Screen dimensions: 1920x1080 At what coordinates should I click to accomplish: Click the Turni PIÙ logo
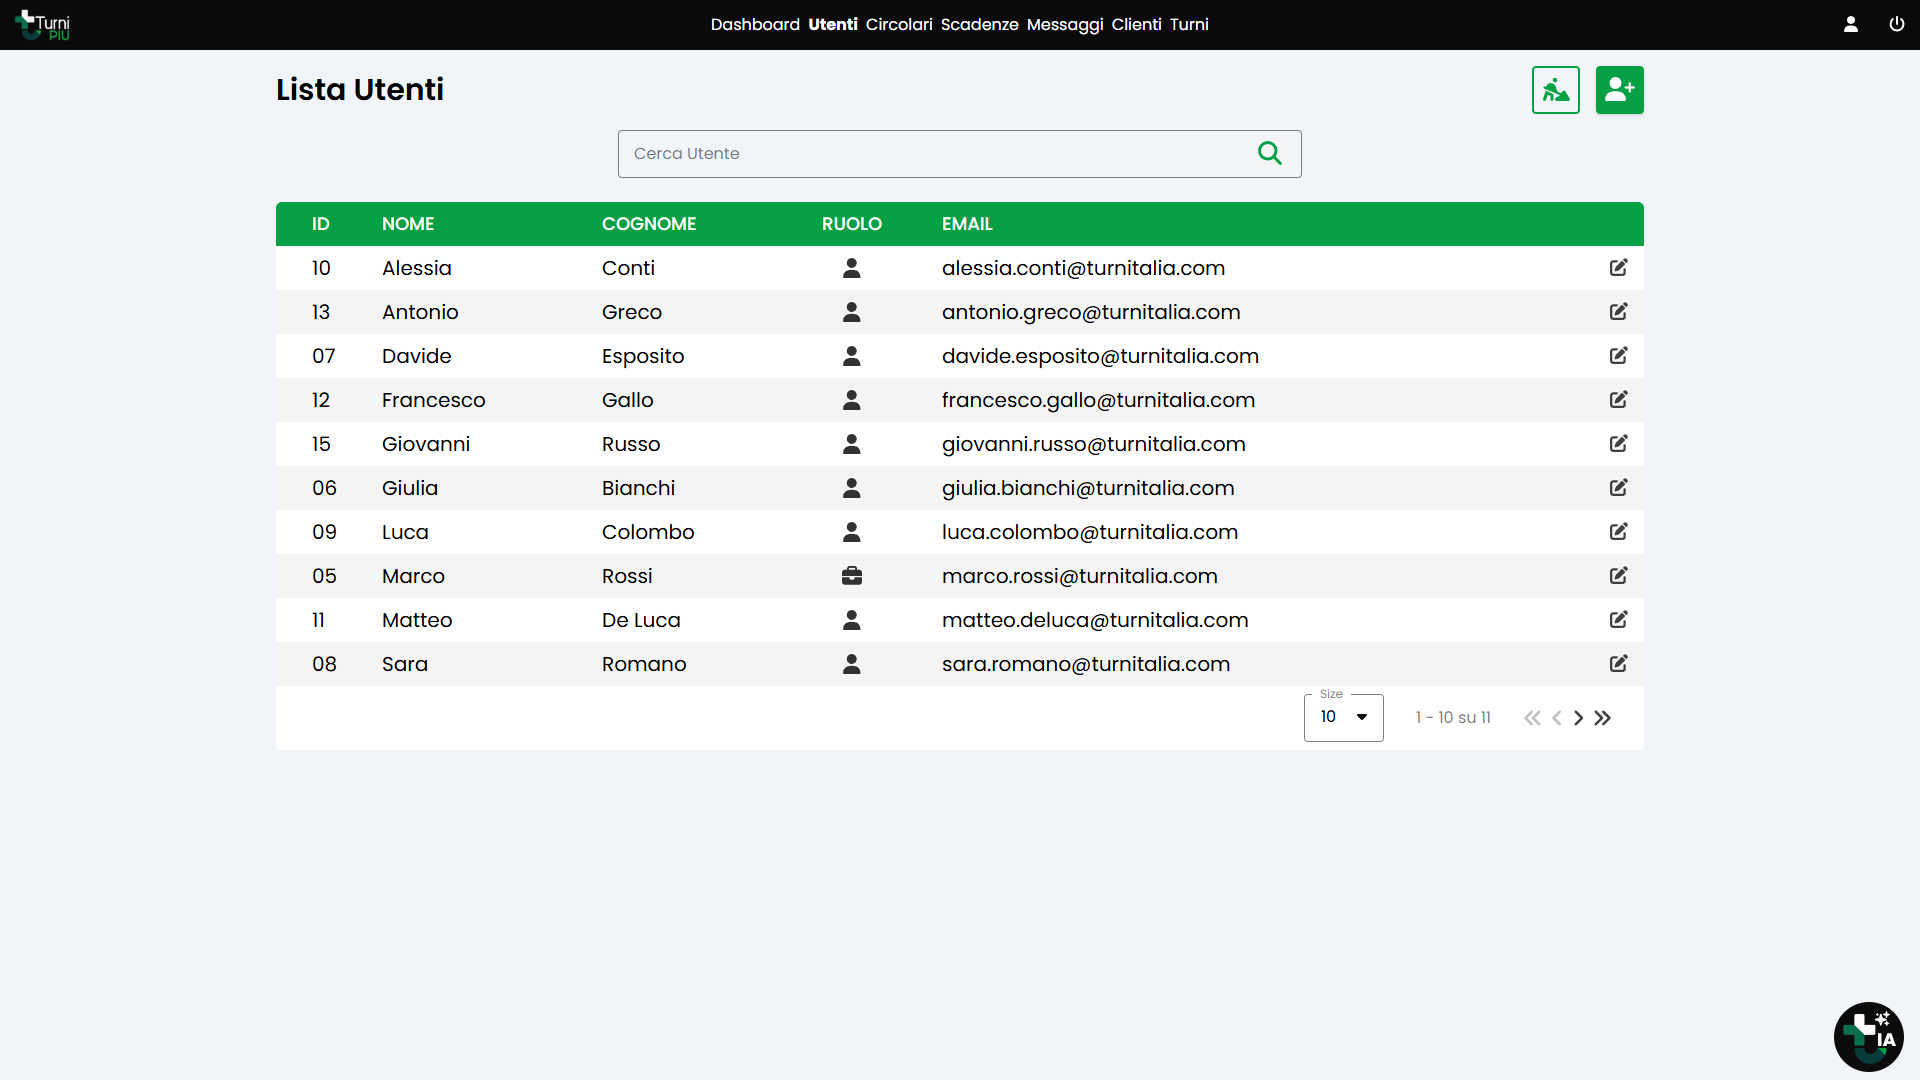coord(43,25)
